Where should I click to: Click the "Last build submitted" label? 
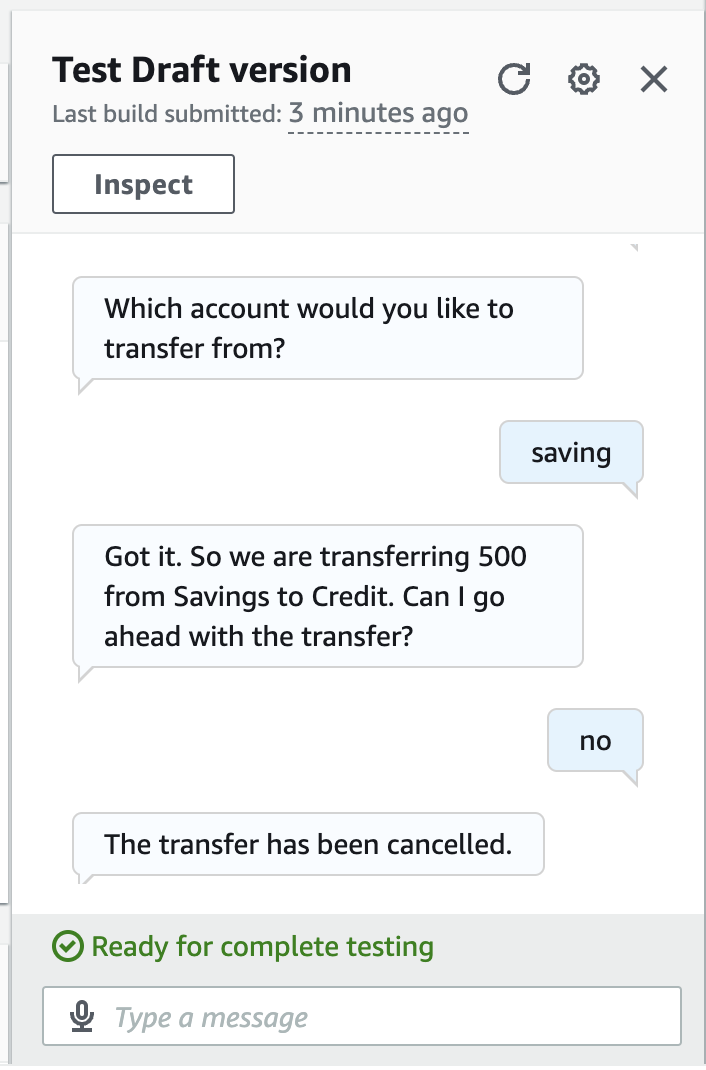point(166,114)
